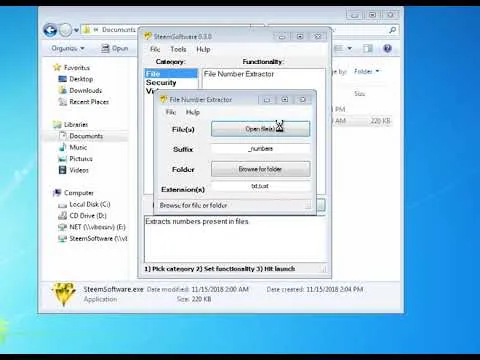
Task: Open Help menu in SteemSoftware window
Action: tap(203, 49)
